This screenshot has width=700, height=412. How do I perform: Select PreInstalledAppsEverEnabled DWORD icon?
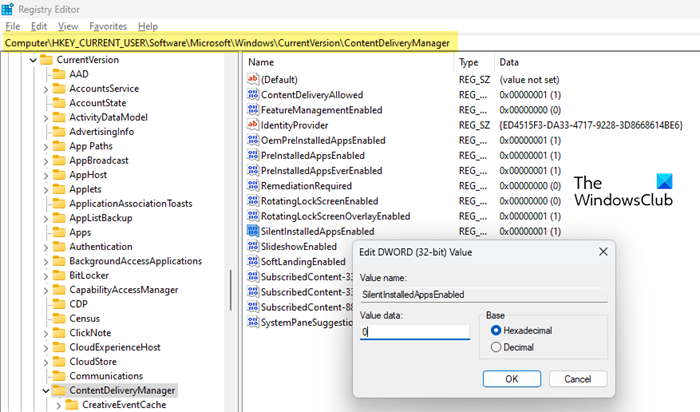point(253,171)
